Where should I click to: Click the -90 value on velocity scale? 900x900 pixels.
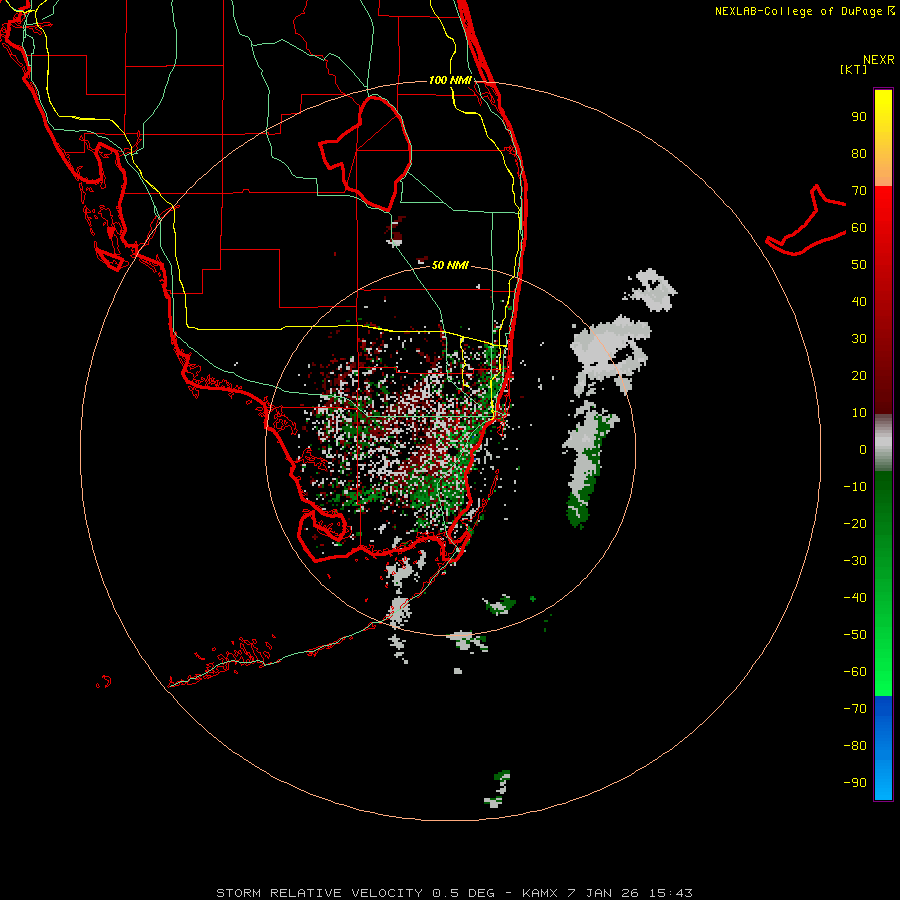(x=855, y=783)
